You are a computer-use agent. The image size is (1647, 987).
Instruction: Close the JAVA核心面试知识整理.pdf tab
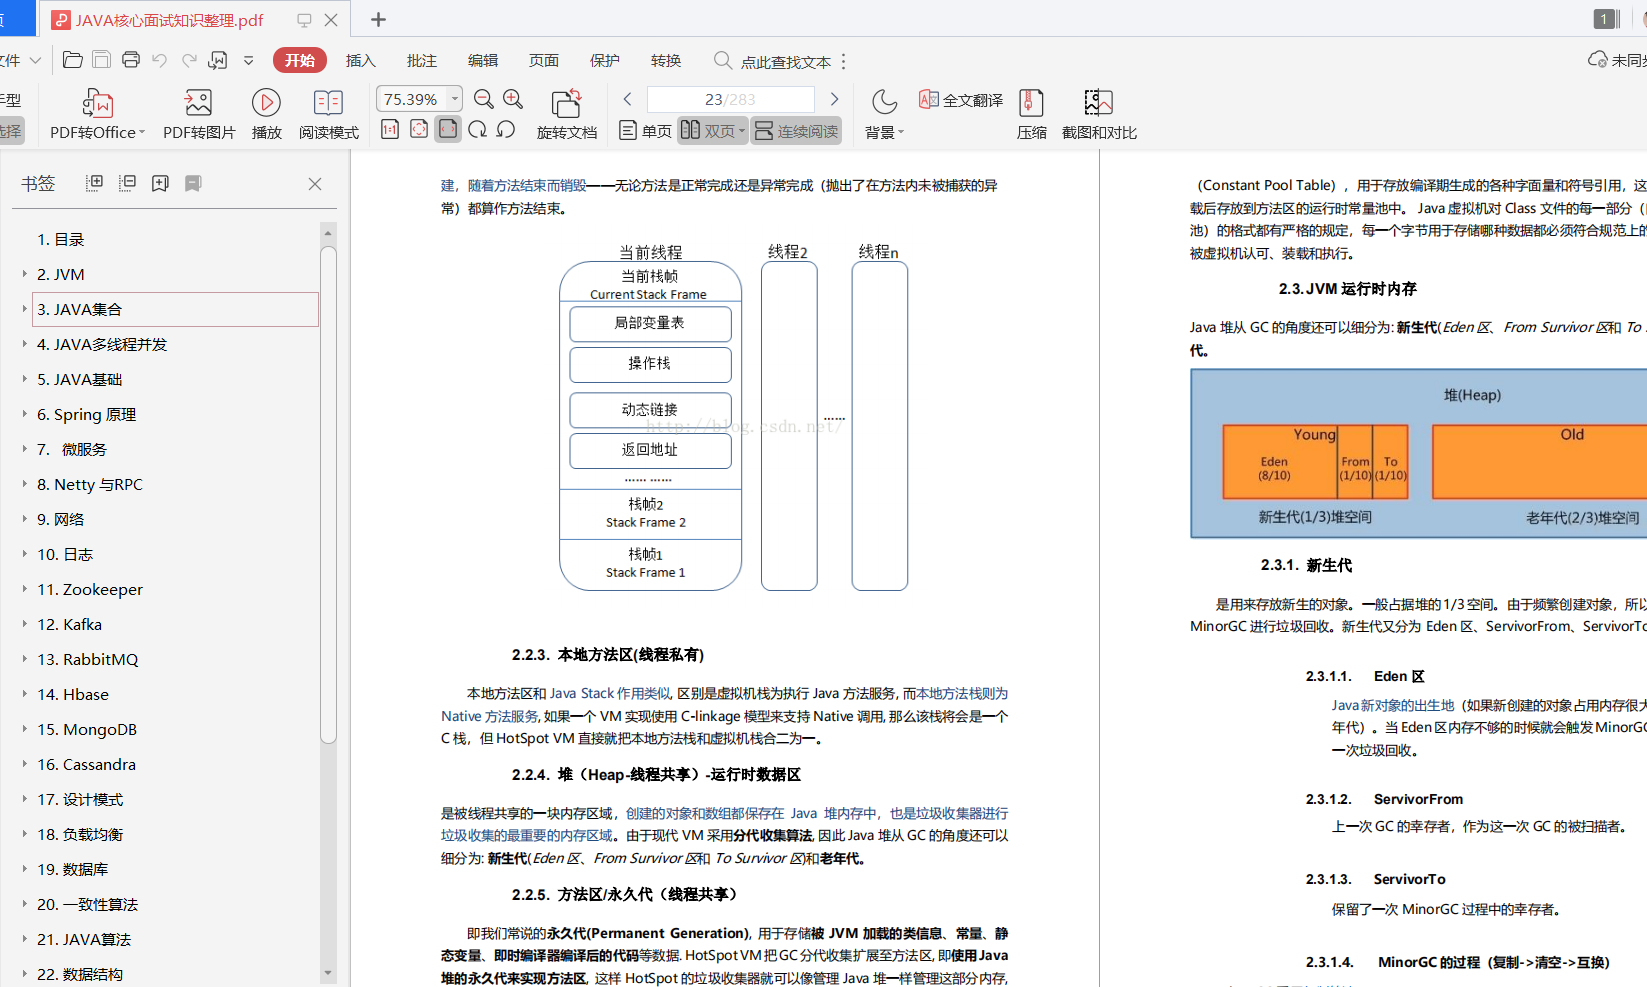[331, 19]
